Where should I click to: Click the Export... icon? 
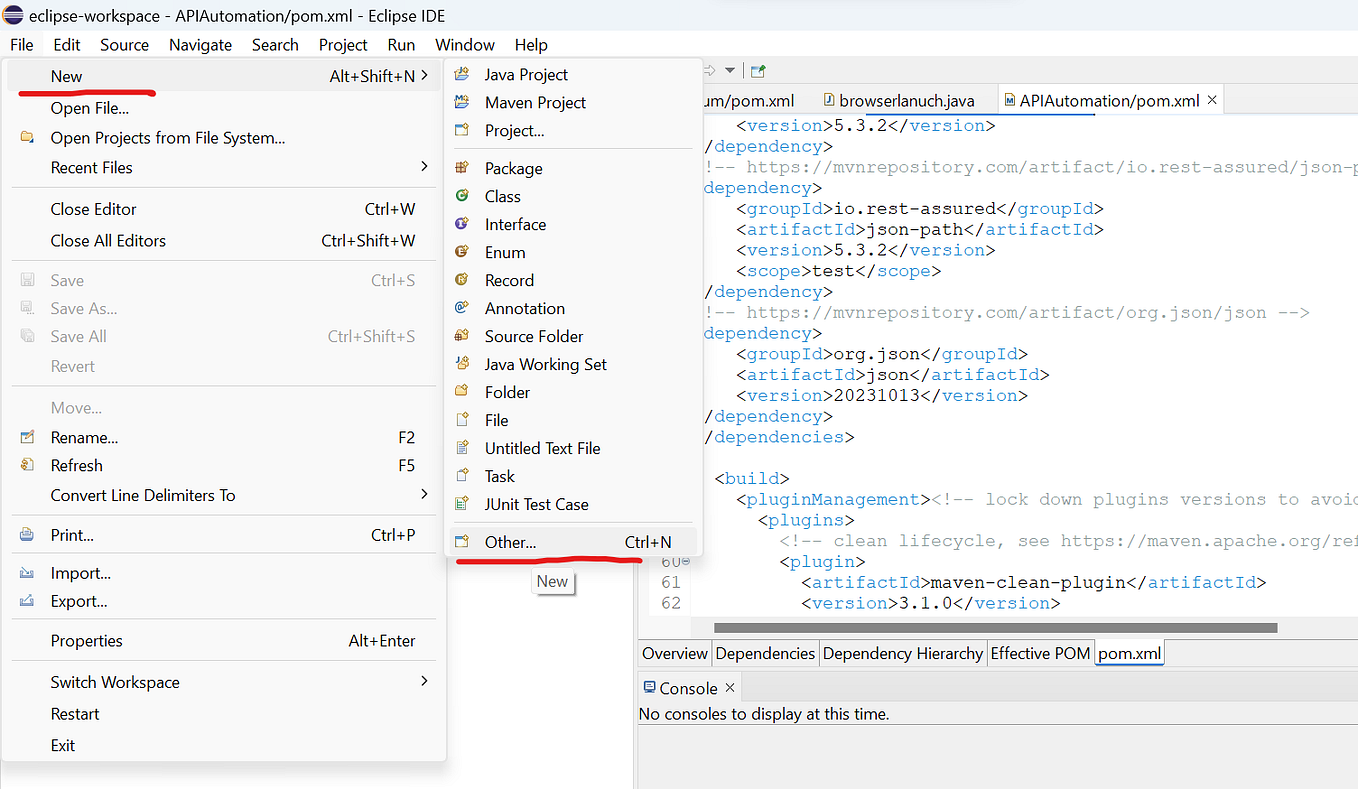click(x=28, y=601)
